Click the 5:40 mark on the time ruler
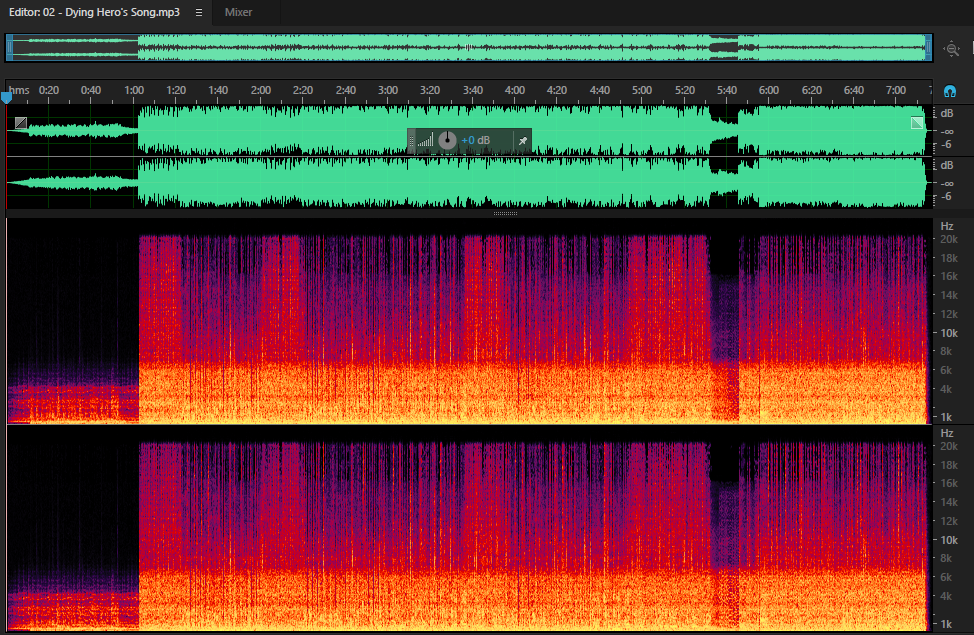The image size is (974, 635). (726, 90)
